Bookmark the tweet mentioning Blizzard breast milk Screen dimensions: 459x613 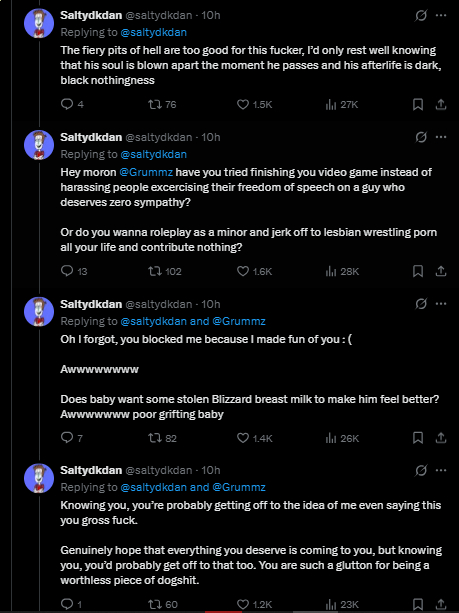click(418, 438)
